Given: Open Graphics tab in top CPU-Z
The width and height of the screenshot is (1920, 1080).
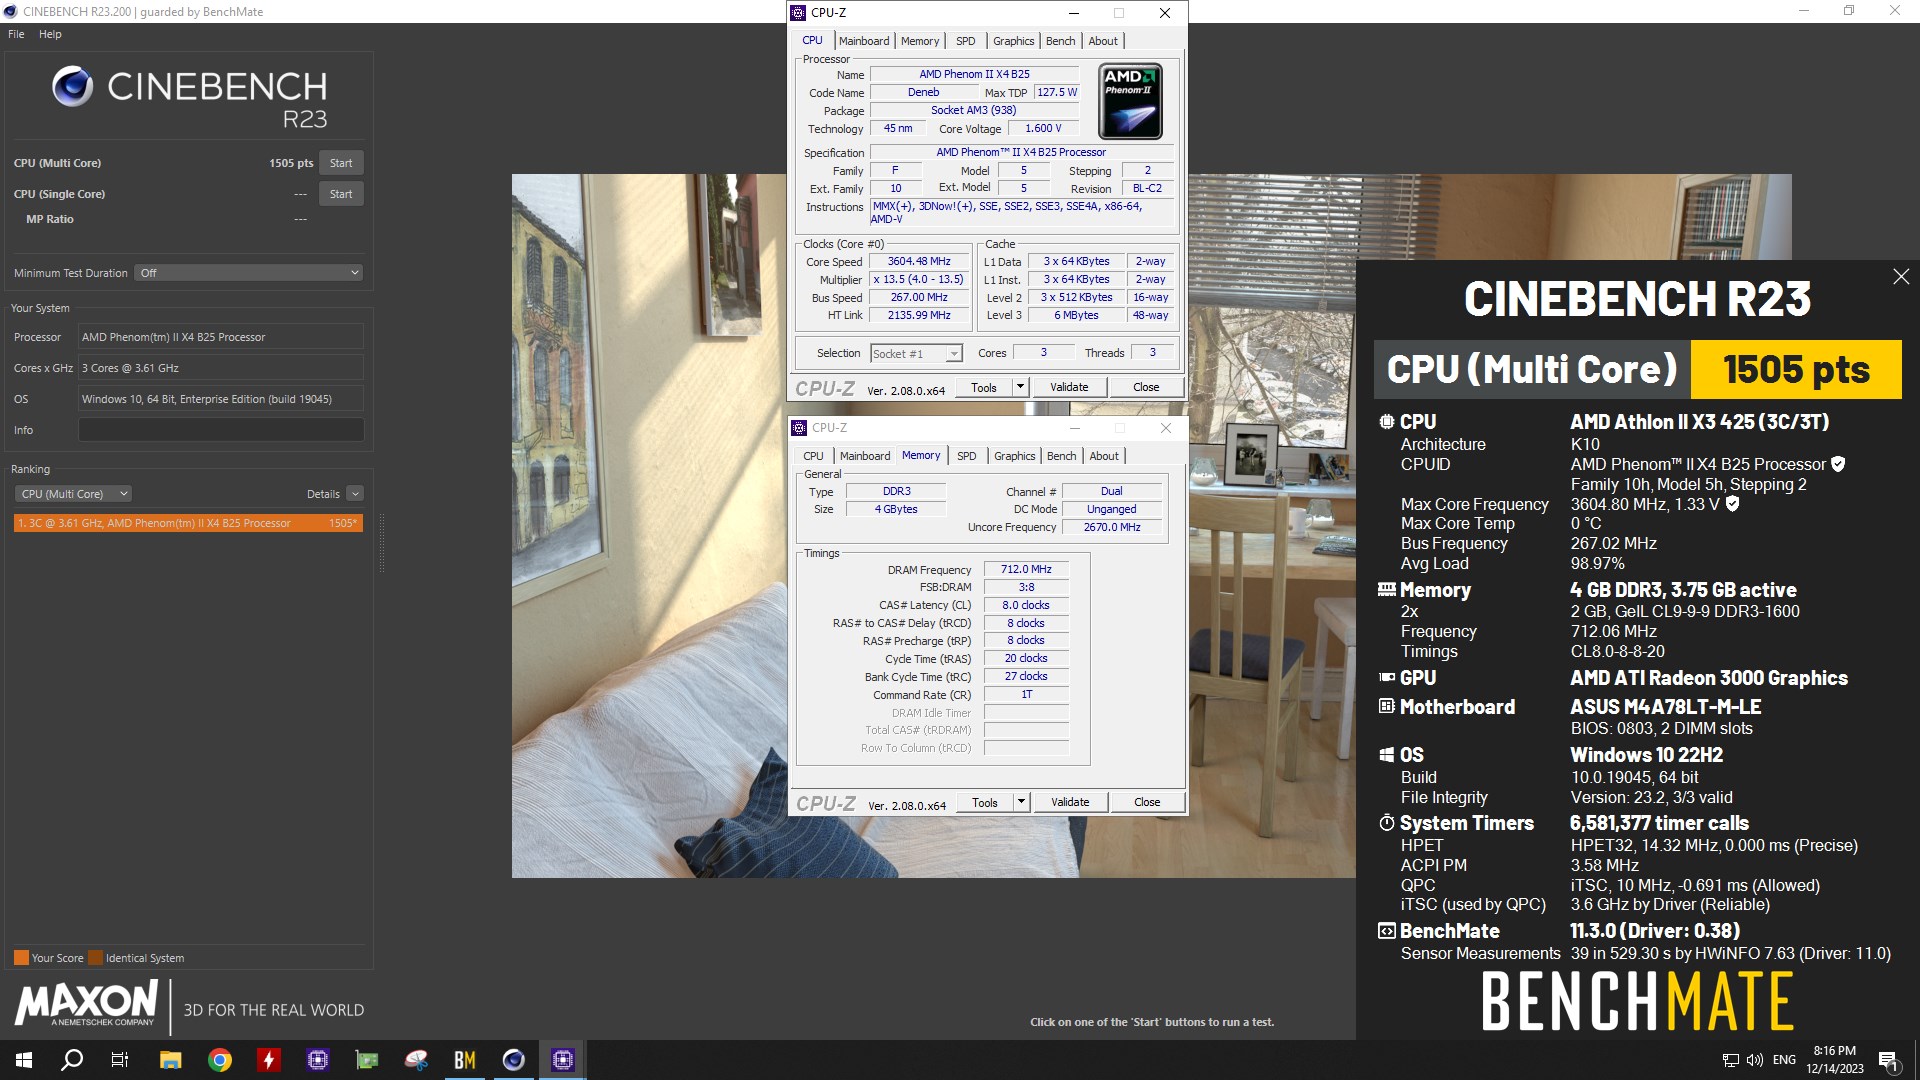Looking at the screenshot, I should point(1013,41).
